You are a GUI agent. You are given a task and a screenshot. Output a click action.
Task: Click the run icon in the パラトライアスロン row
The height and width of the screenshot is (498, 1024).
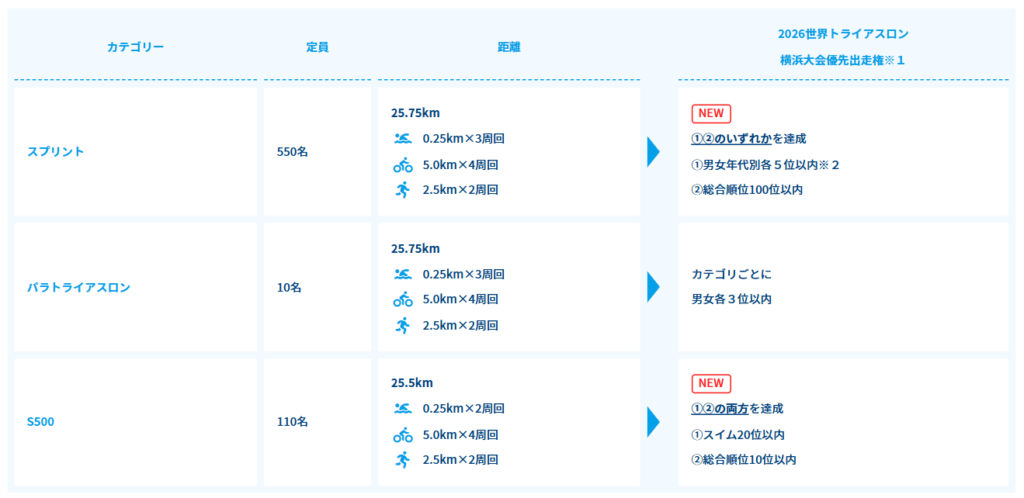tap(403, 325)
